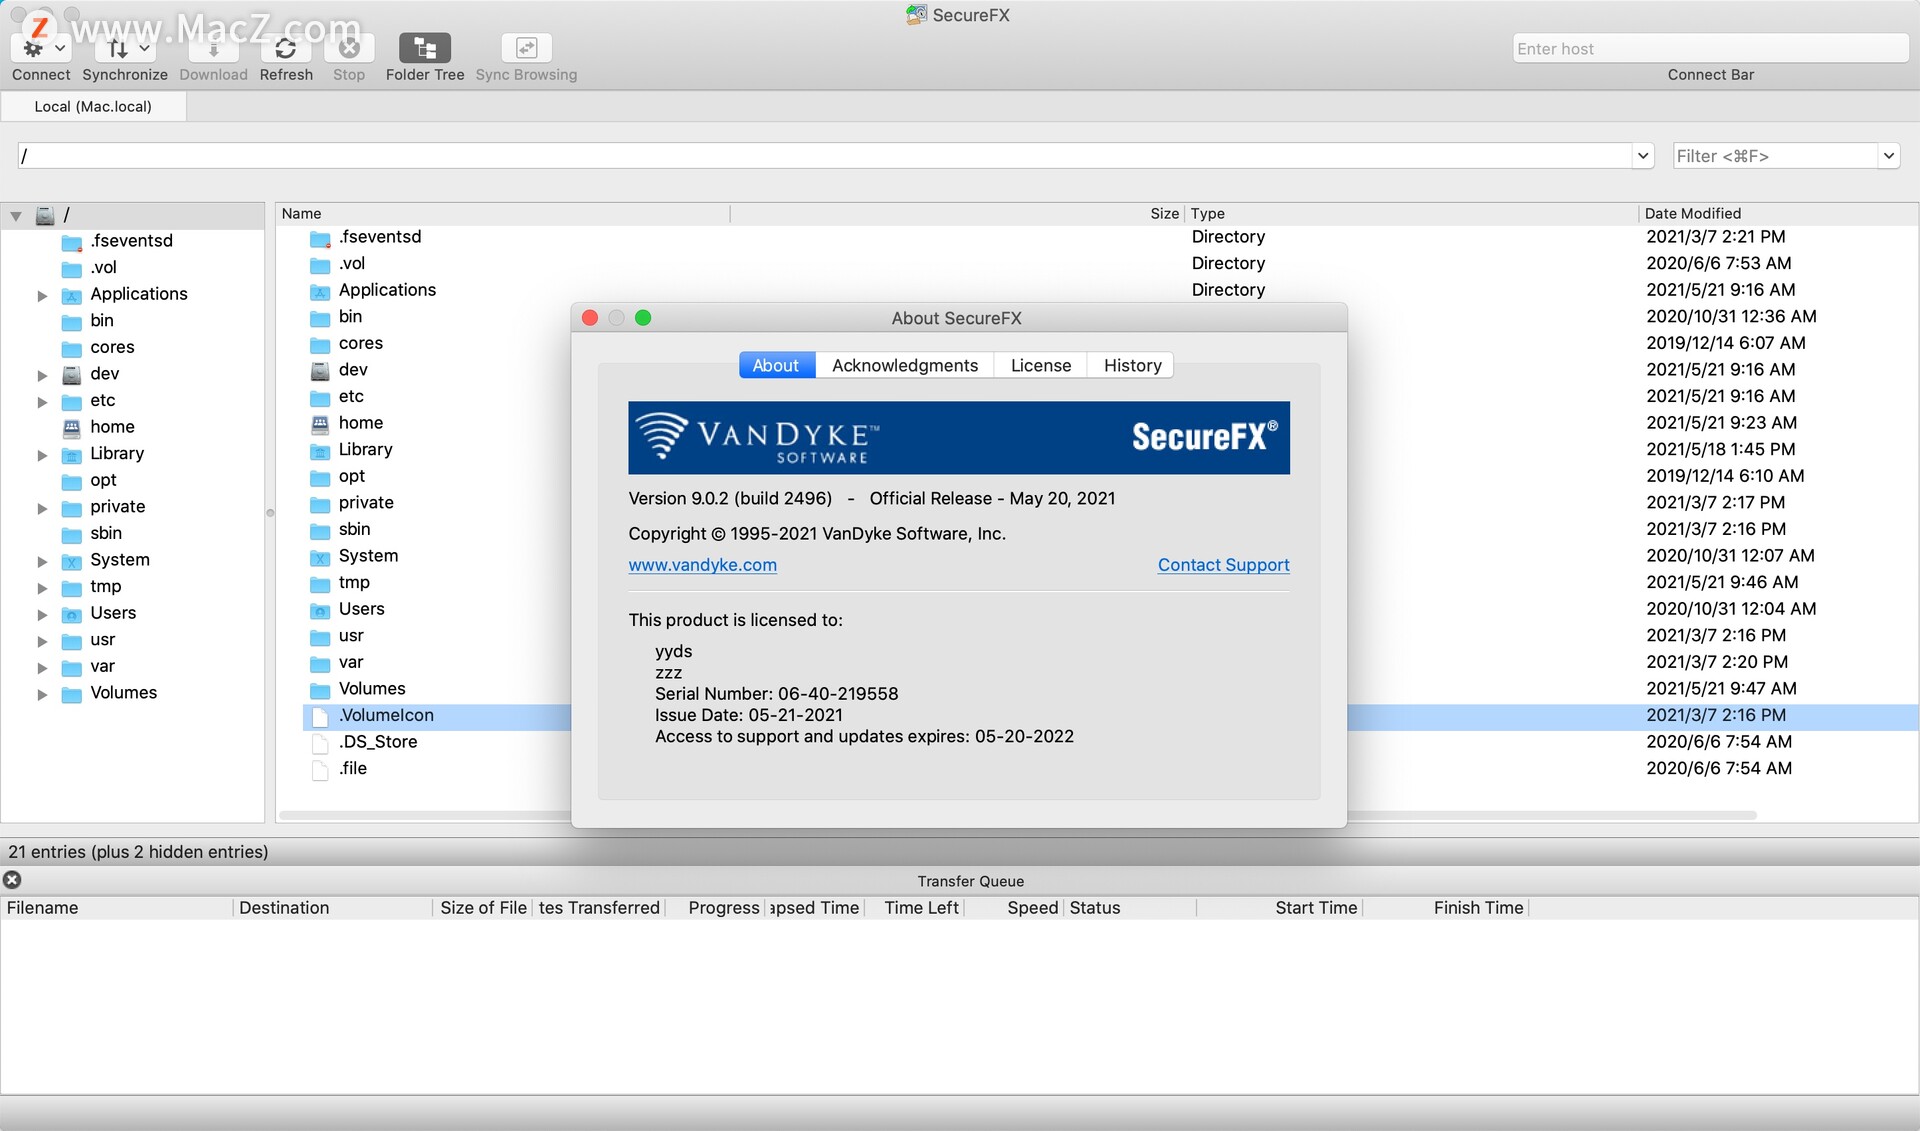Open the Connect dropdown arrow
Image resolution: width=1920 pixels, height=1131 pixels.
(x=60, y=48)
